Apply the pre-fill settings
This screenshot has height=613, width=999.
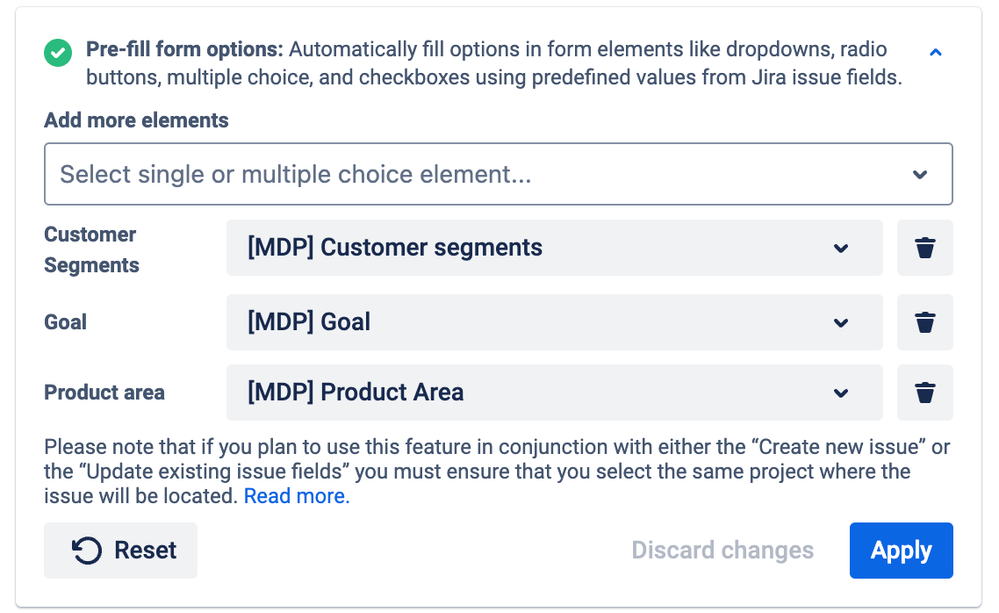click(901, 551)
